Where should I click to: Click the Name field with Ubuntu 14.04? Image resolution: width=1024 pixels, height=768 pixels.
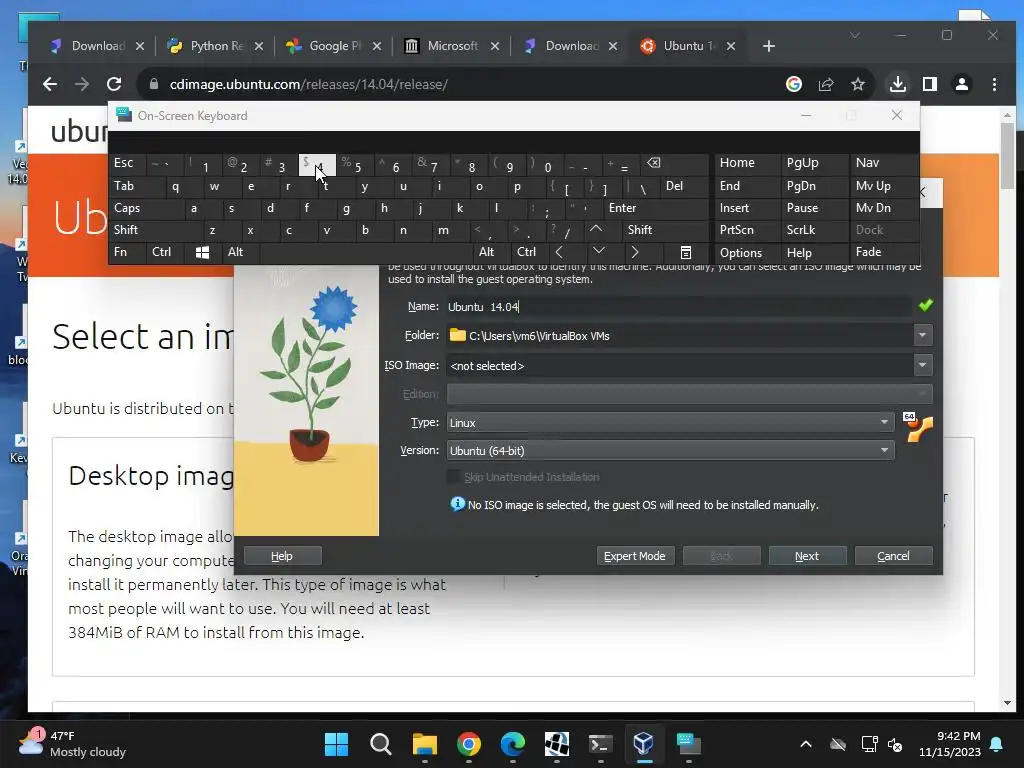[679, 306]
